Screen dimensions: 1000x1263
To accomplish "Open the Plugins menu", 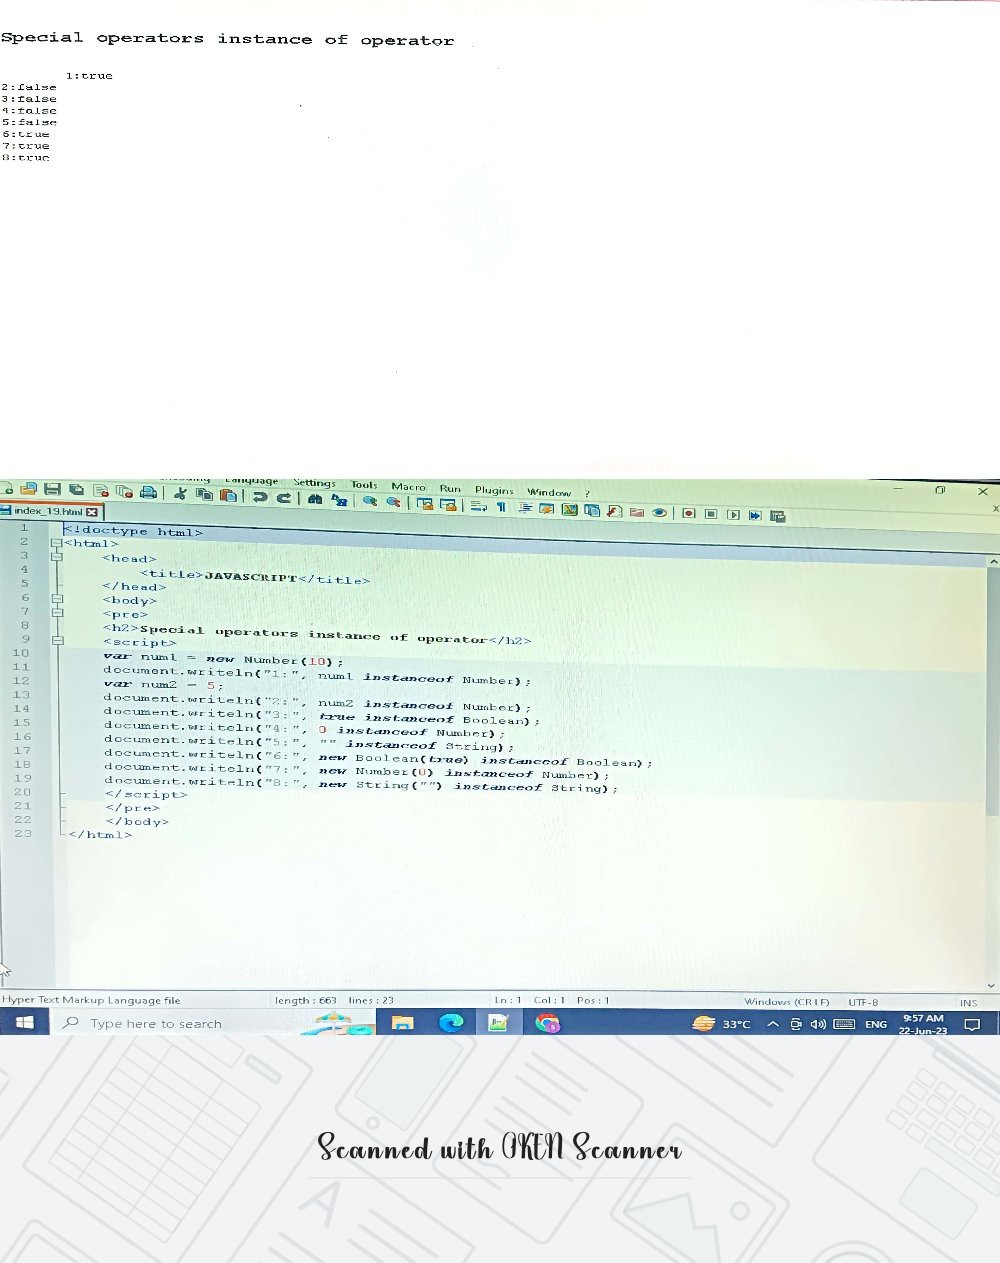I will 493,490.
